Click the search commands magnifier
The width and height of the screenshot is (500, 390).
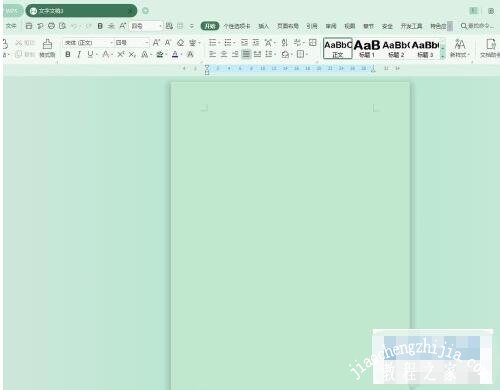pyautogui.click(x=463, y=26)
